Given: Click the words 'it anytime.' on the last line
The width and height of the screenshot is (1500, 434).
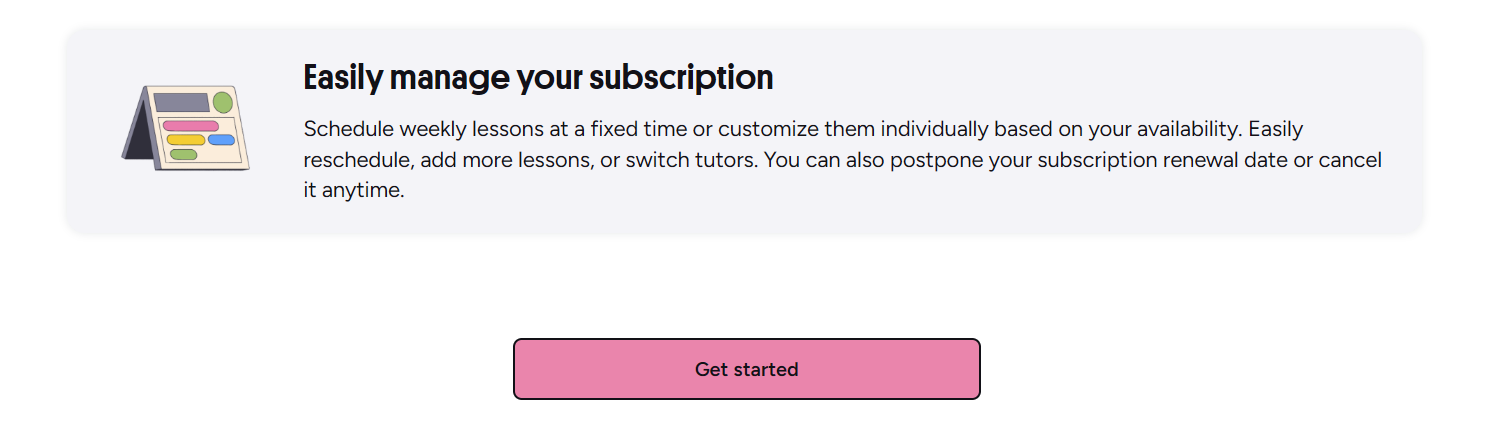Looking at the screenshot, I should click(354, 191).
